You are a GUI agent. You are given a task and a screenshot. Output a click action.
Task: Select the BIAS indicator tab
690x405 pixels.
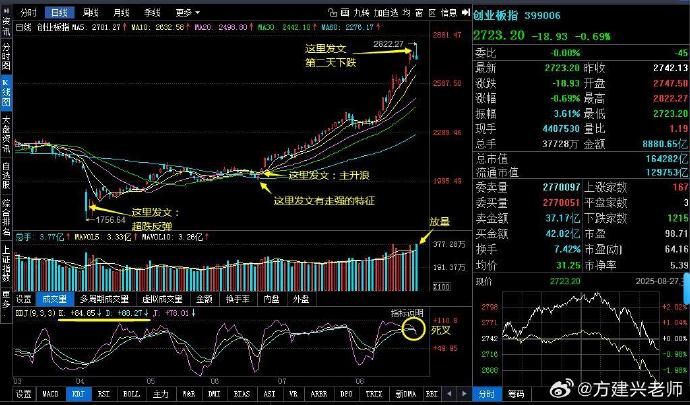242,394
